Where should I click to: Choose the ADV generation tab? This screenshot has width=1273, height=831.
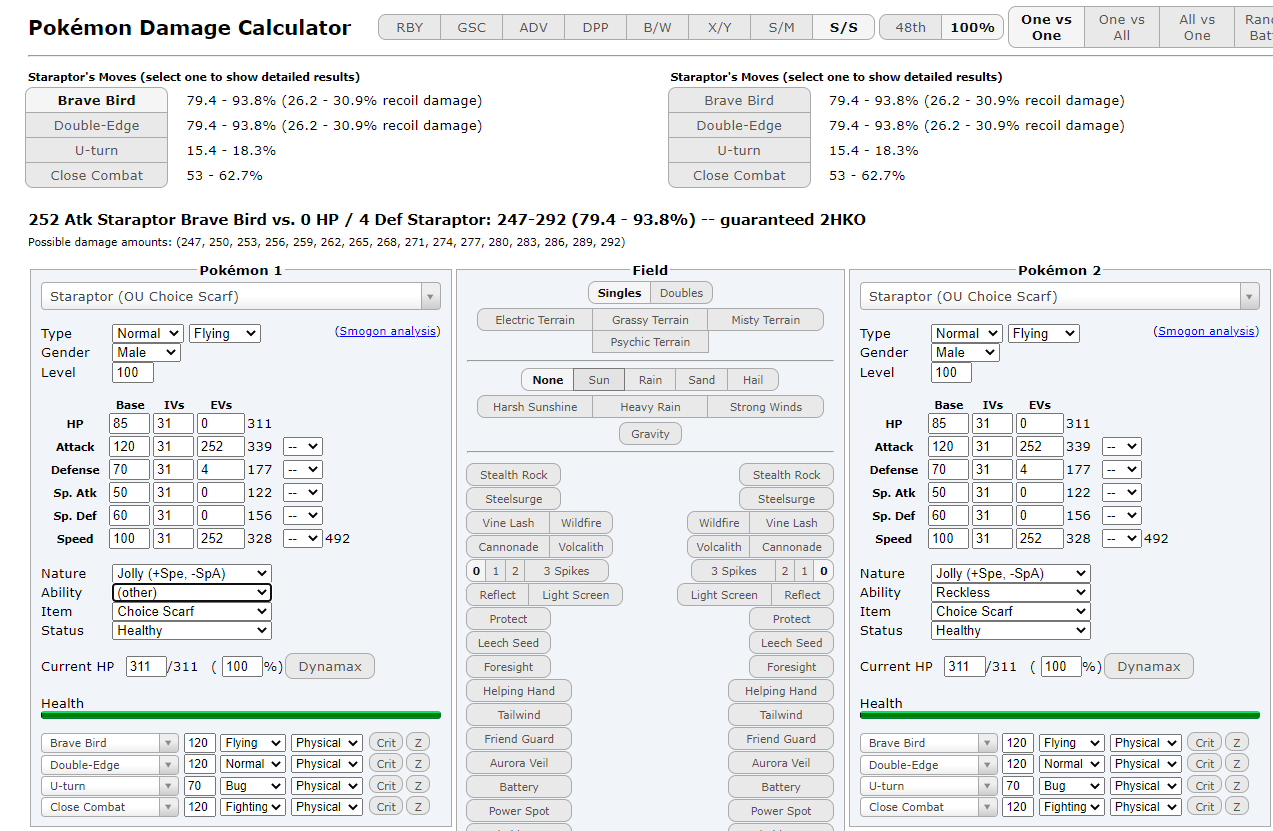click(x=534, y=27)
